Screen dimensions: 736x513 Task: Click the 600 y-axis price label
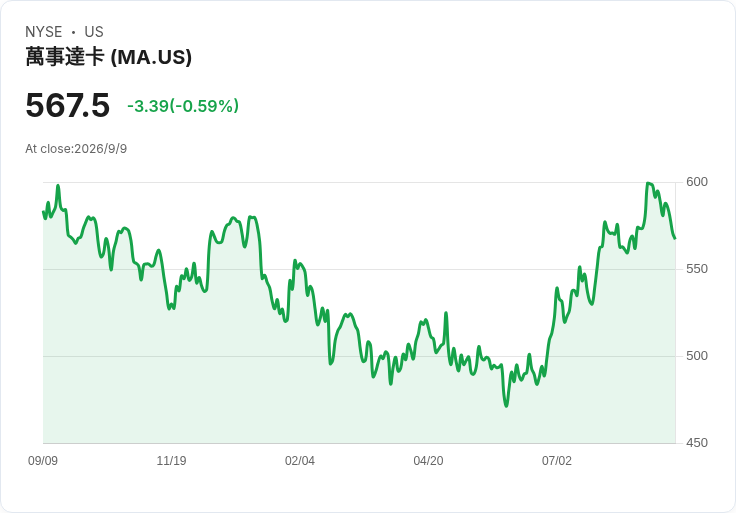click(697, 182)
